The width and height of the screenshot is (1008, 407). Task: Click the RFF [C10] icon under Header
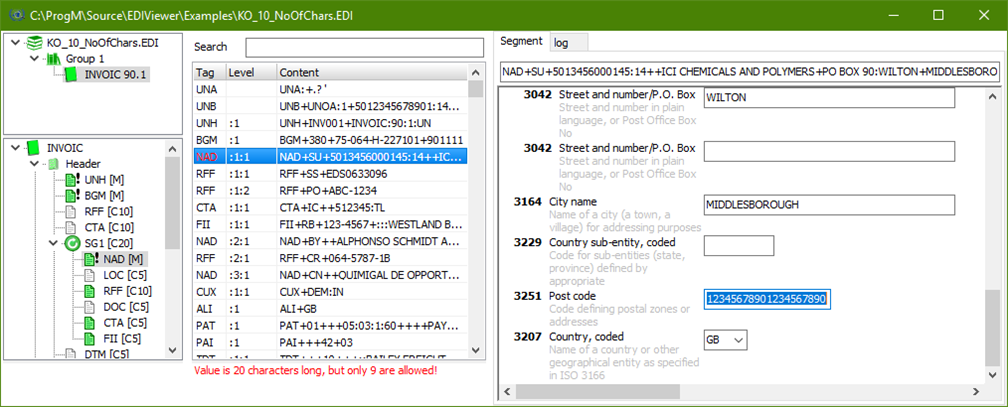tap(72, 212)
